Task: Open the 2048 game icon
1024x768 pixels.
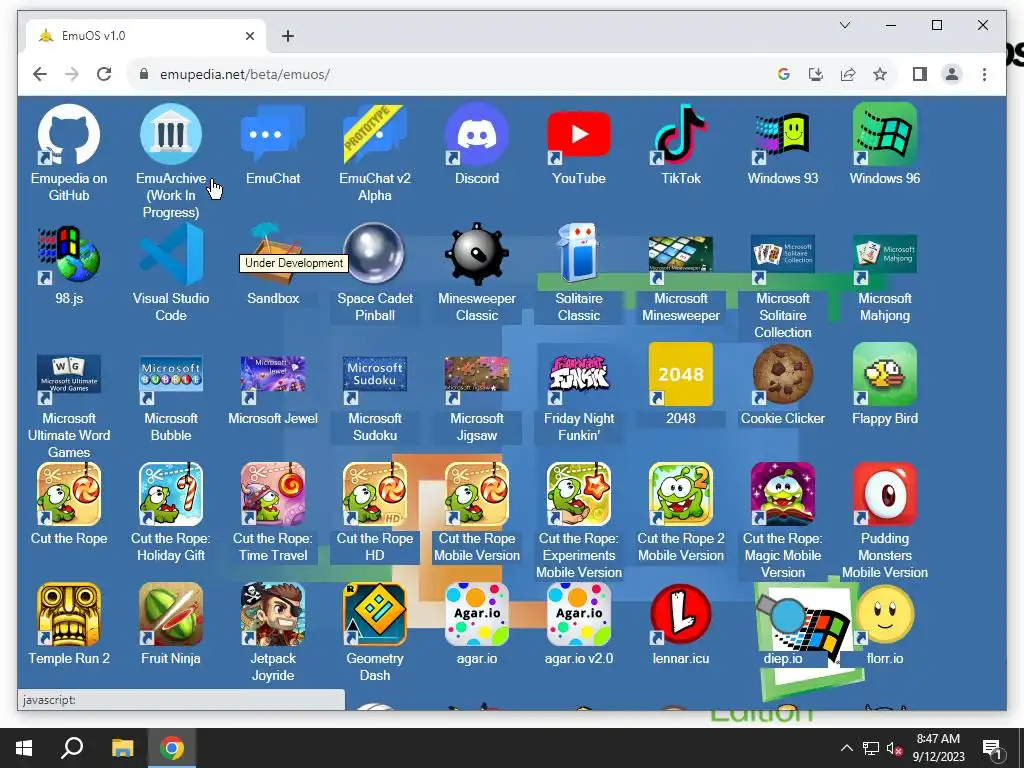Action: [680, 375]
